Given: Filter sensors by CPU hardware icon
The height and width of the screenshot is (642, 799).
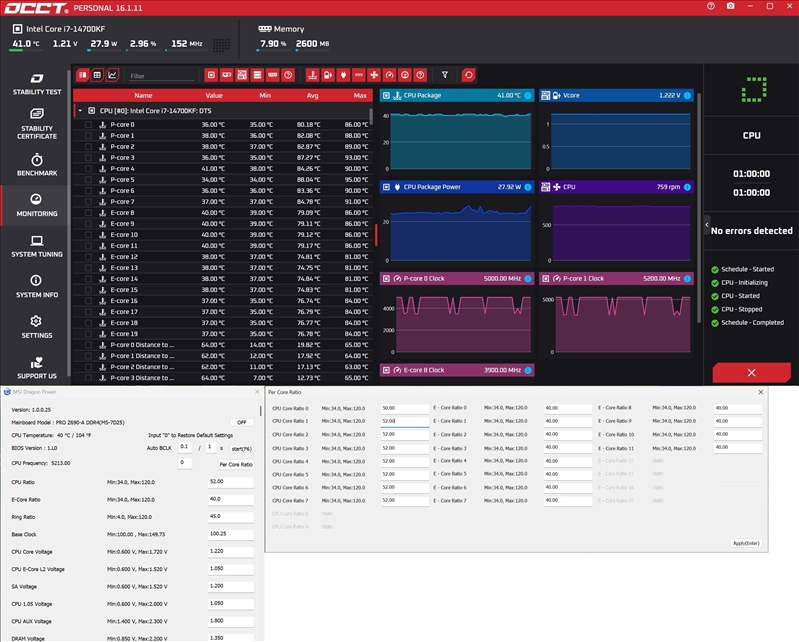Looking at the screenshot, I should tap(211, 75).
